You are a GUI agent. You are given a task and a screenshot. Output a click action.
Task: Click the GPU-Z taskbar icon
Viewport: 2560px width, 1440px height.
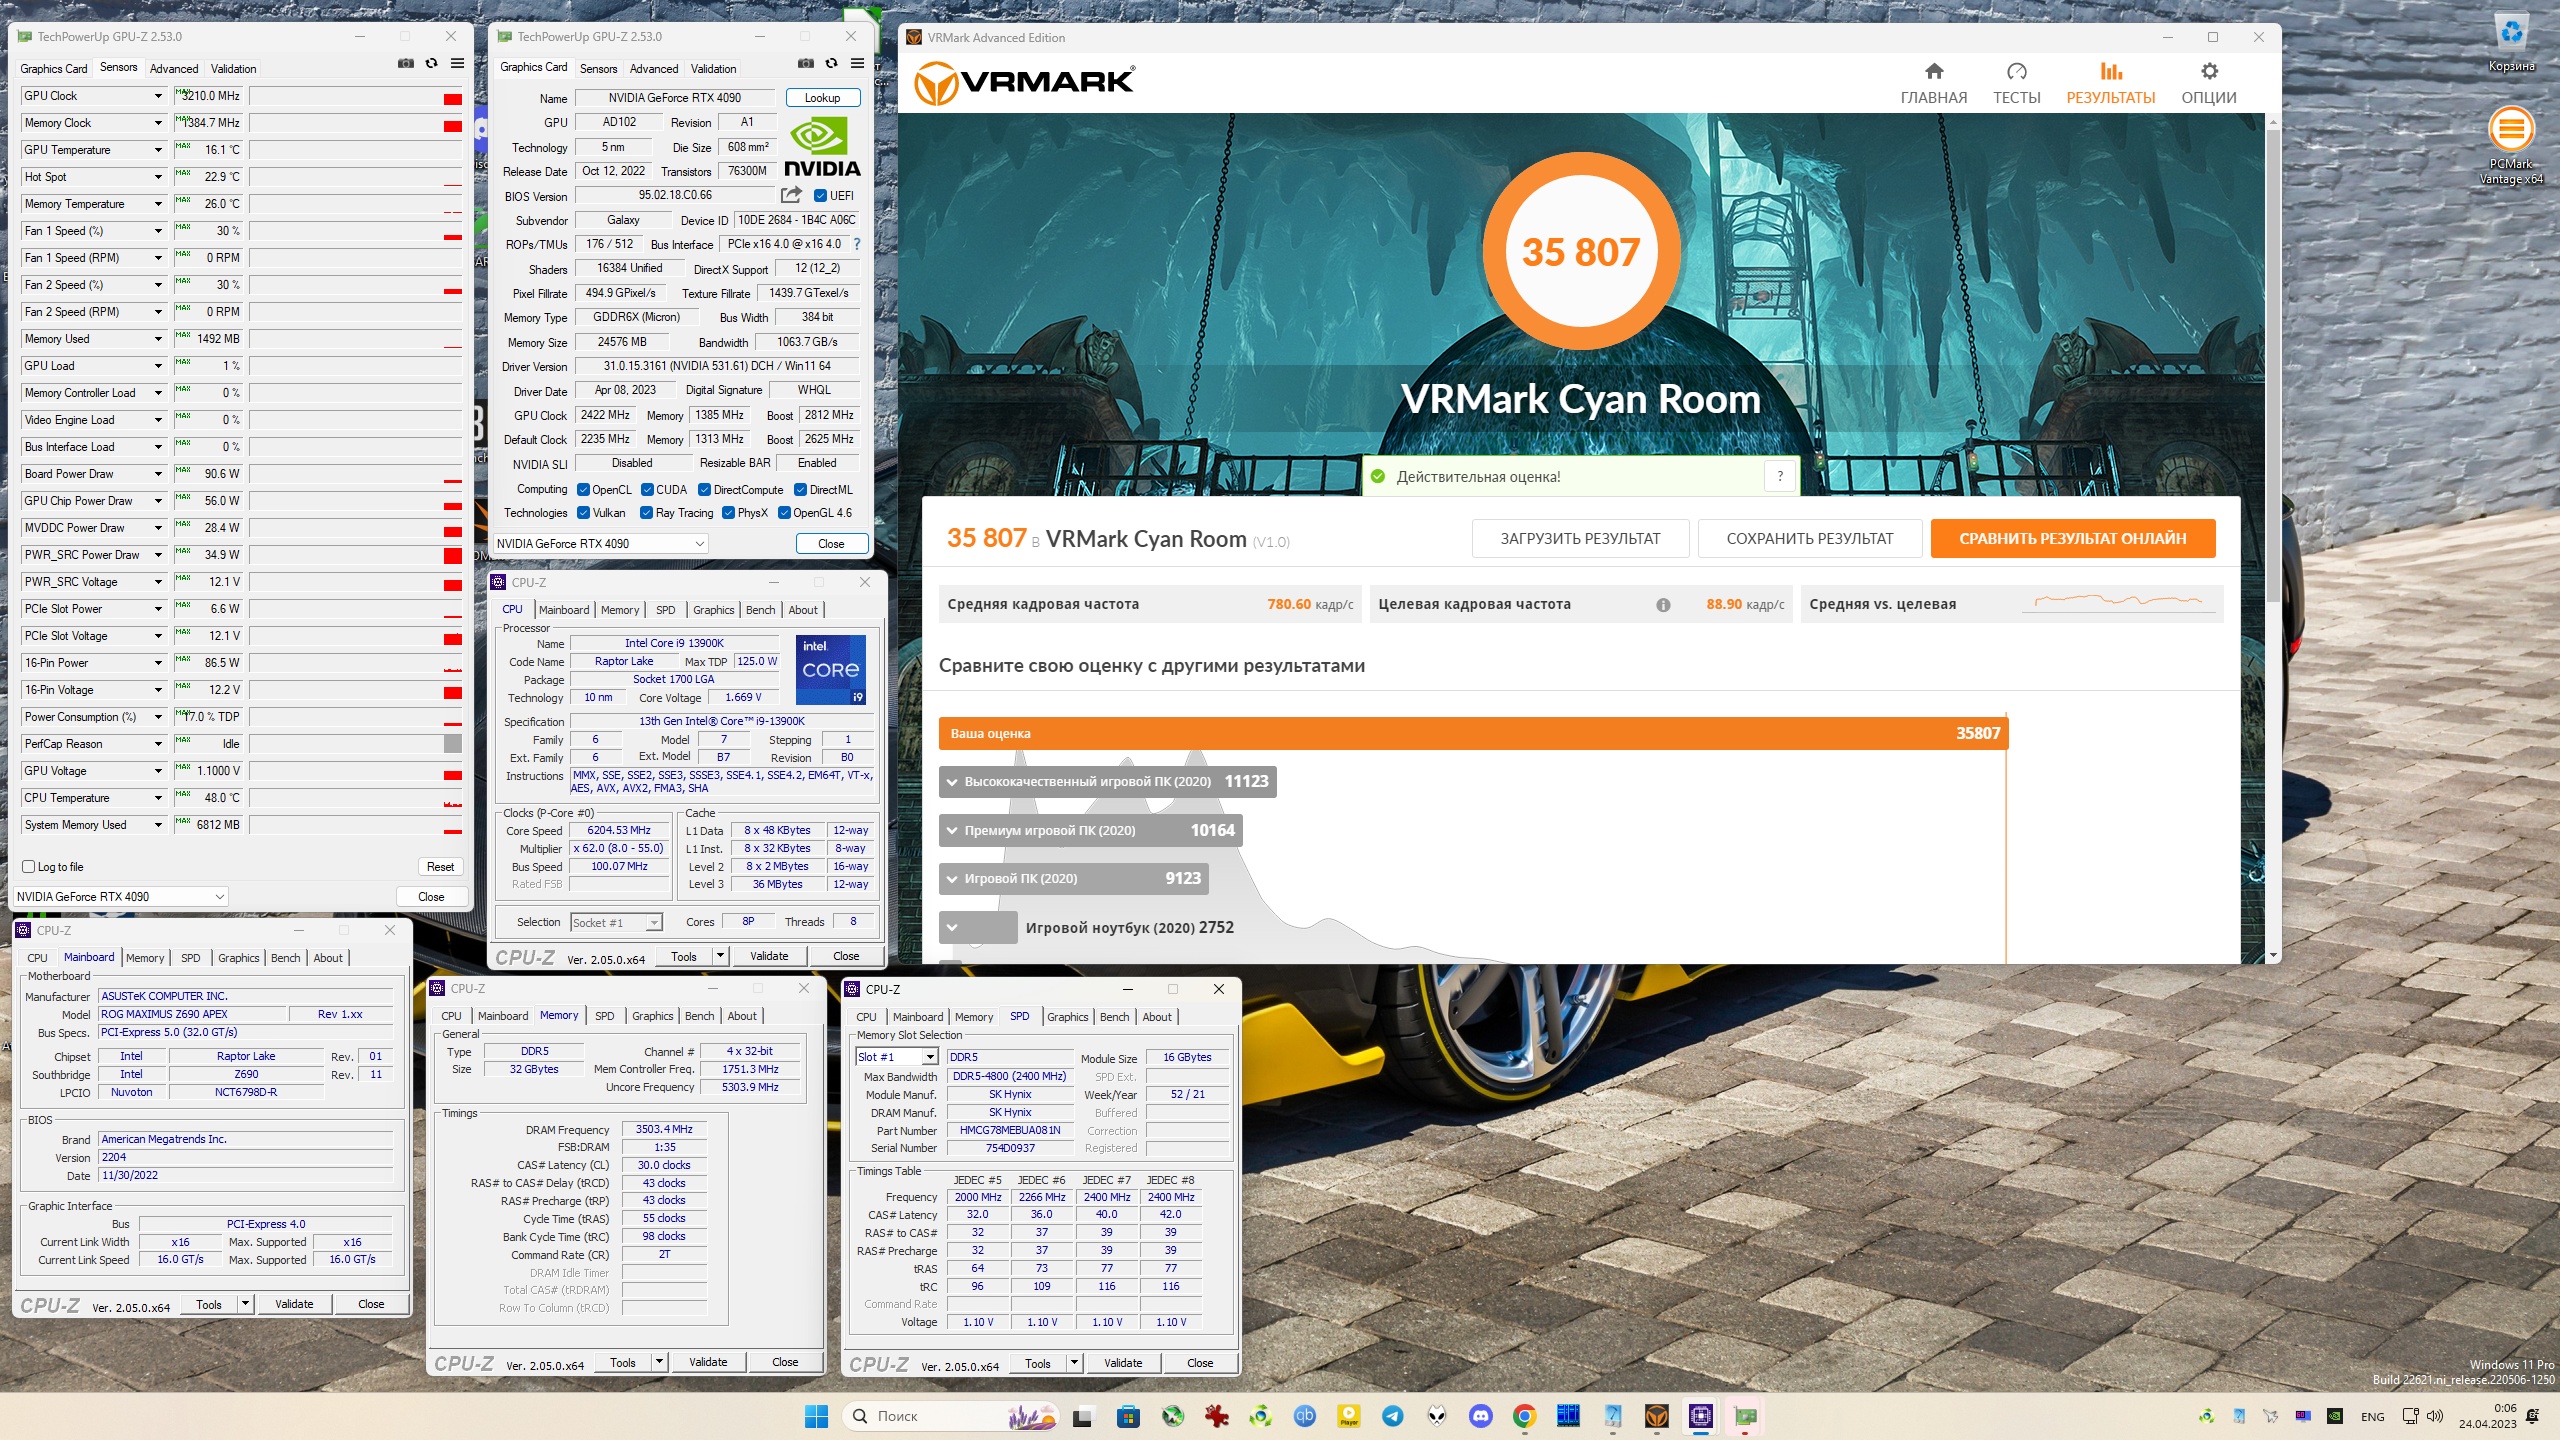(x=1745, y=1416)
